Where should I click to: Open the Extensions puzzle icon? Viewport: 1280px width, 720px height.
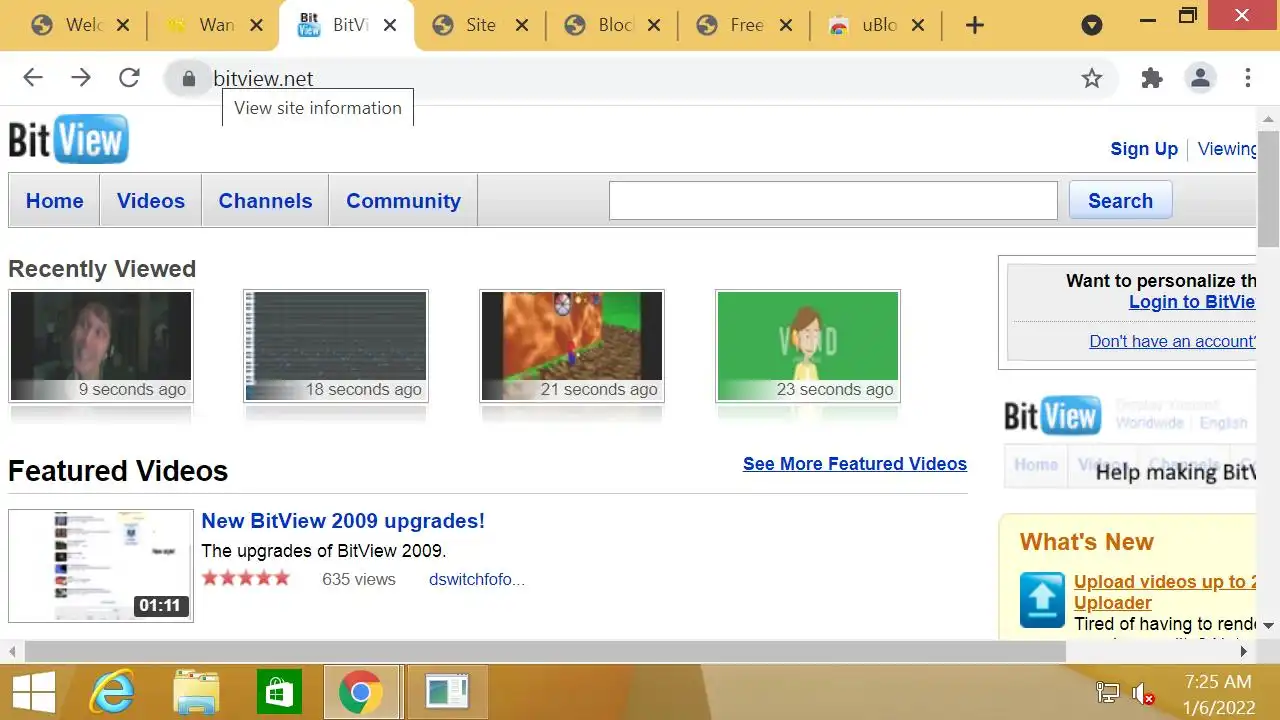click(1152, 78)
